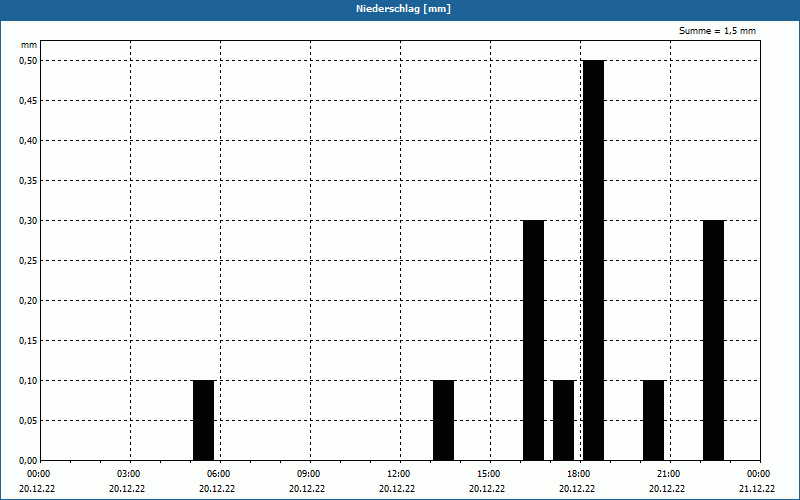800x500 pixels.
Task: Click the 0,45 y-axis value
Action: tap(28, 101)
